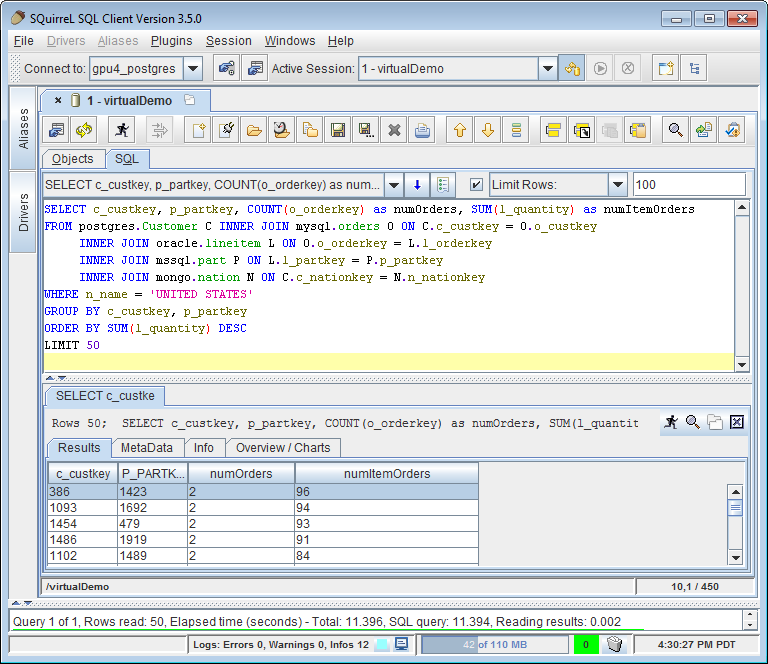Screen dimensions: 768x664
Task: Click the save floppy disk icon
Action: point(338,130)
